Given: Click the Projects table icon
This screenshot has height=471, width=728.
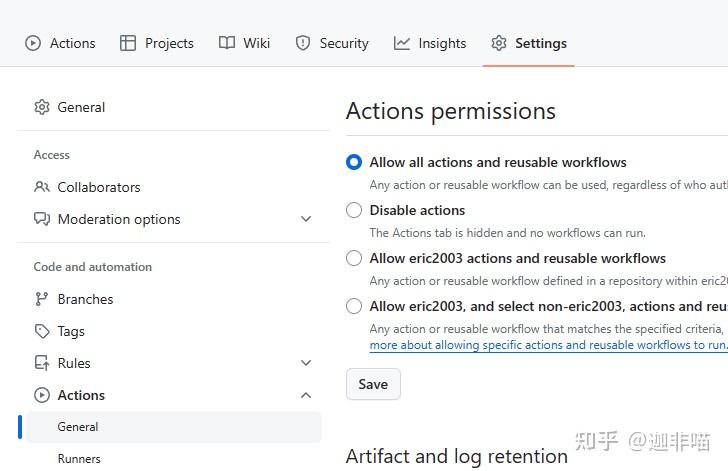Looking at the screenshot, I should [x=128, y=43].
